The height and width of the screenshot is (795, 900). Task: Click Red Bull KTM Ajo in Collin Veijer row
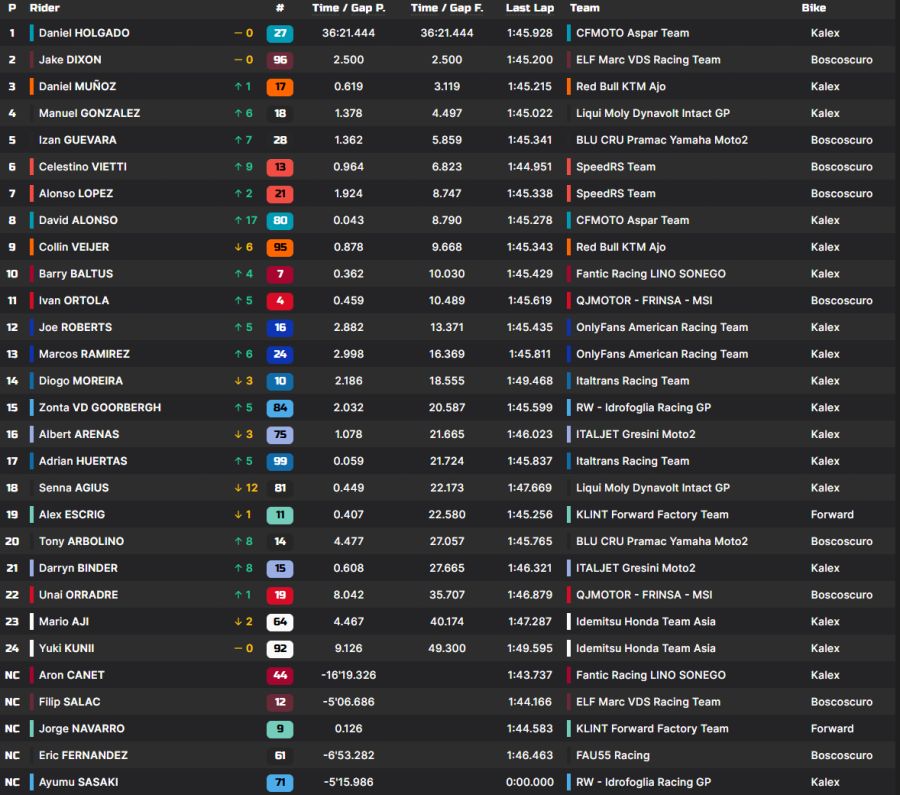[621, 247]
